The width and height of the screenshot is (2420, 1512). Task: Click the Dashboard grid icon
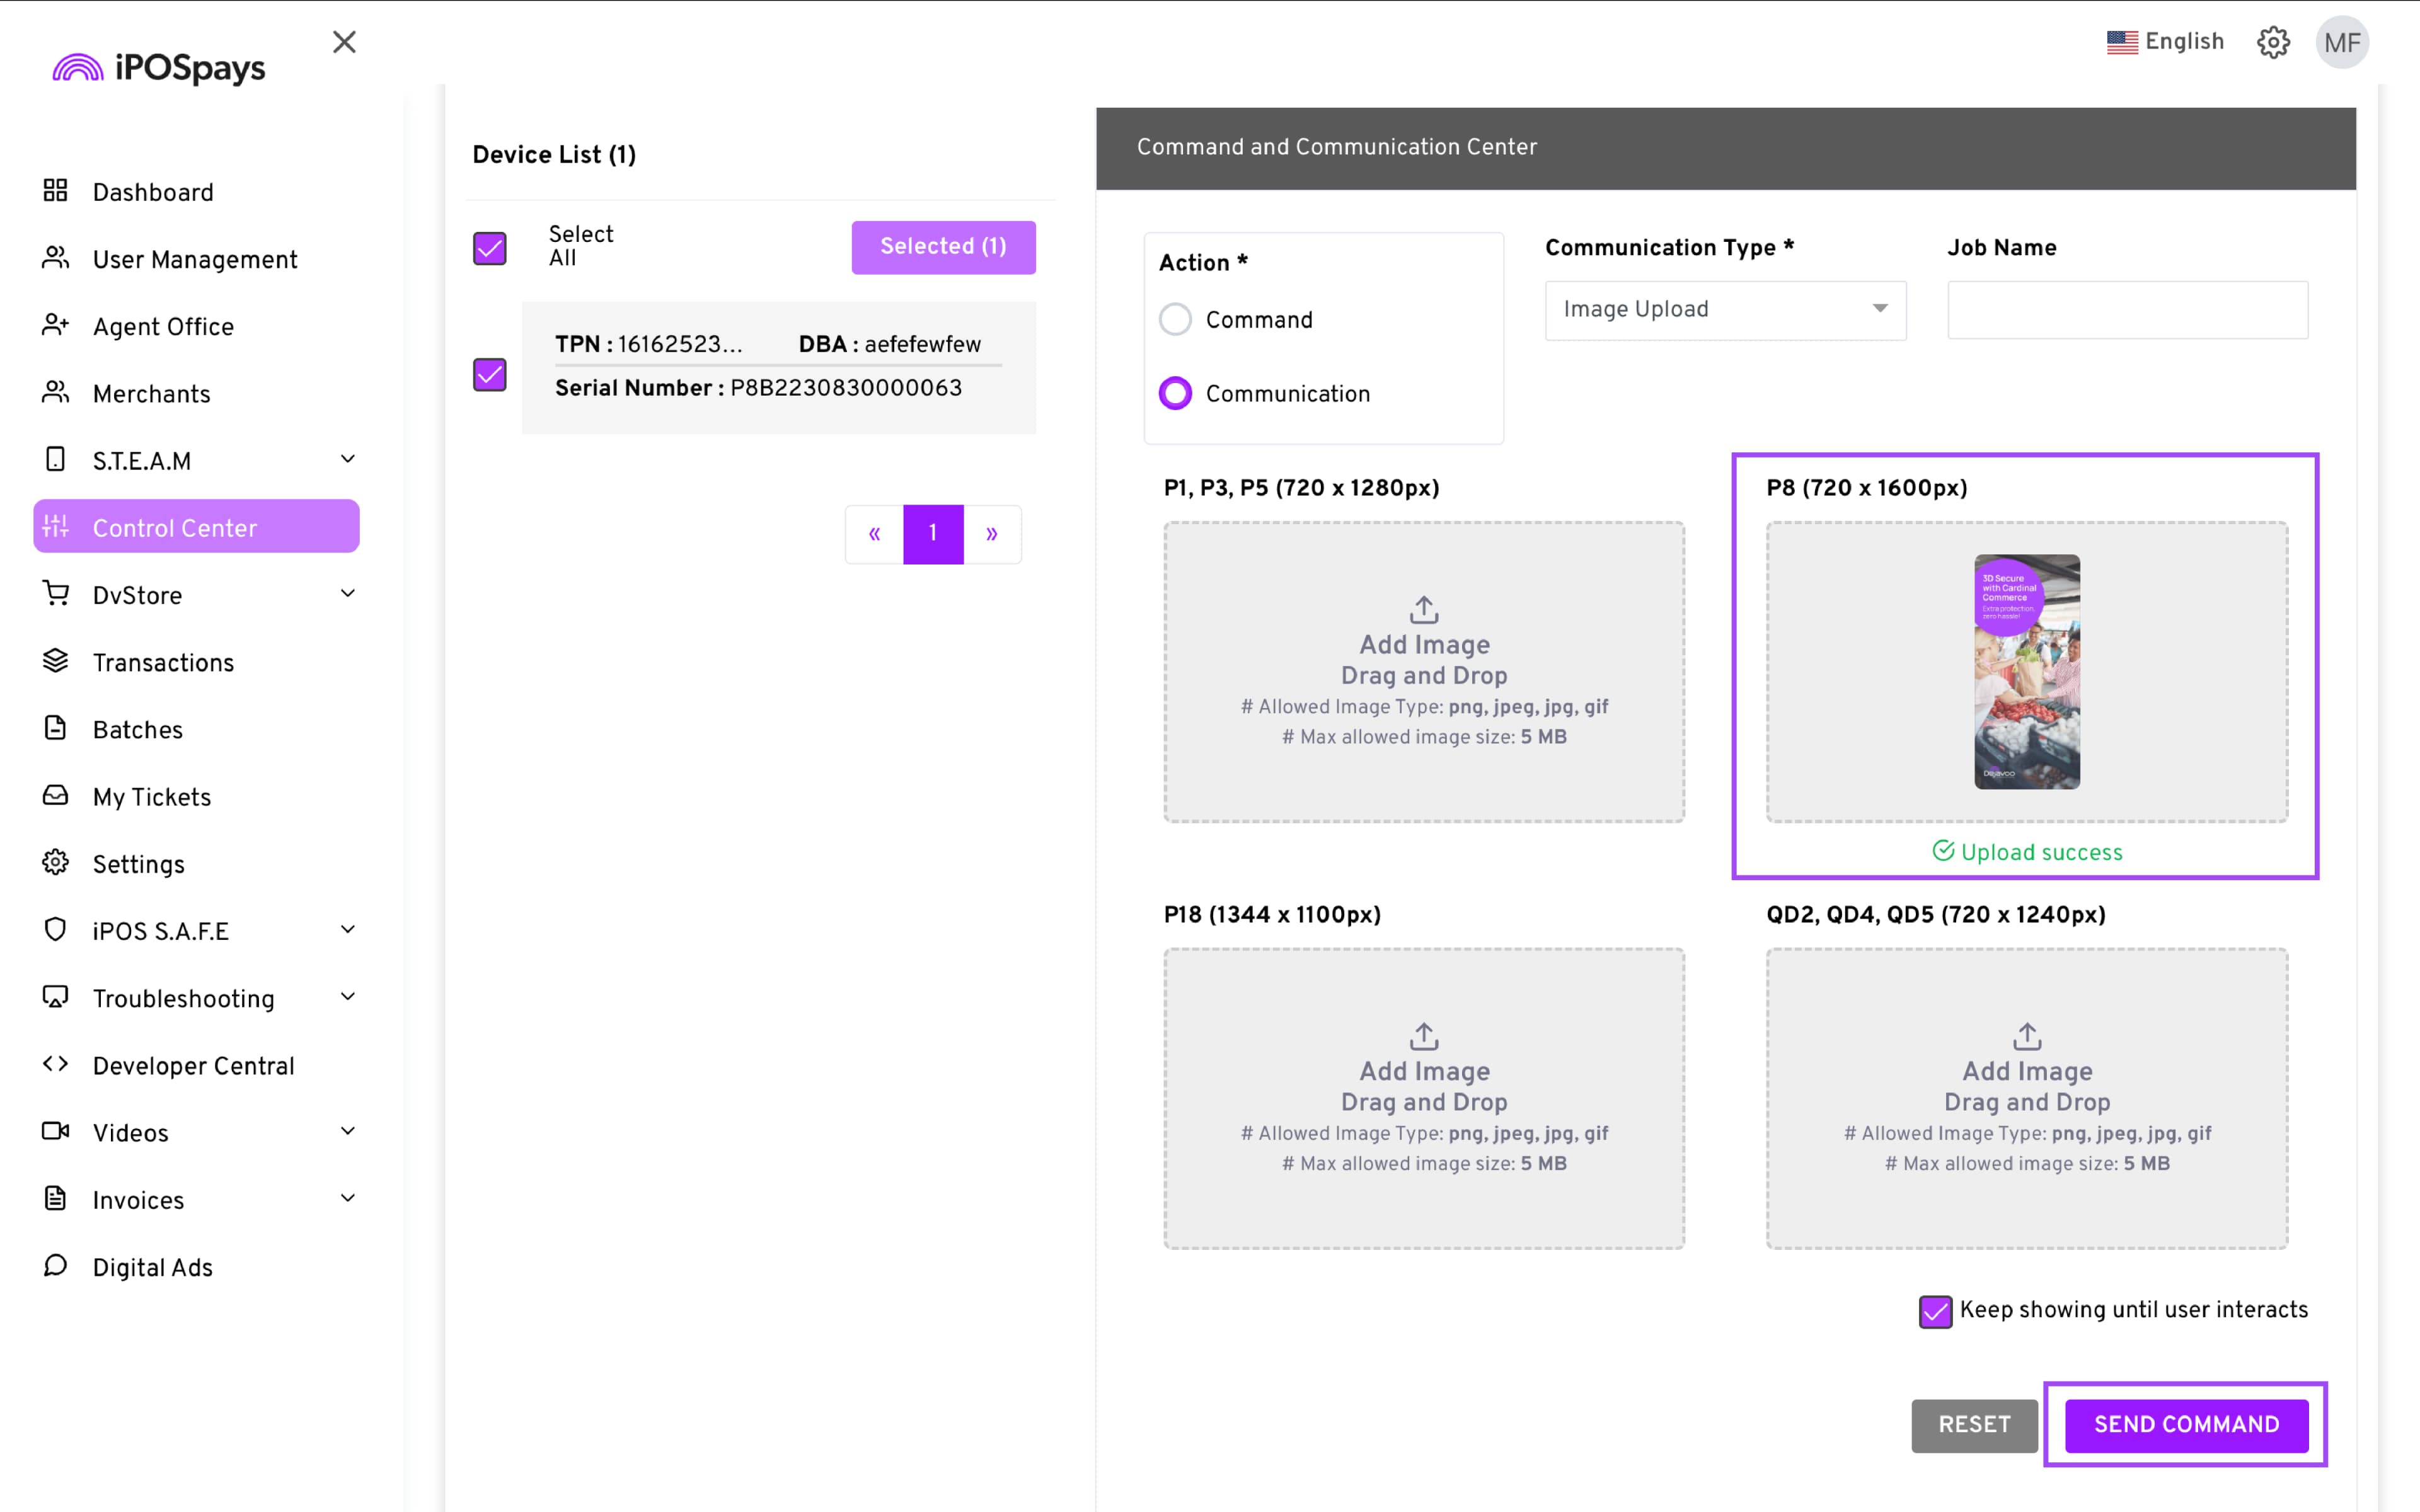[55, 190]
